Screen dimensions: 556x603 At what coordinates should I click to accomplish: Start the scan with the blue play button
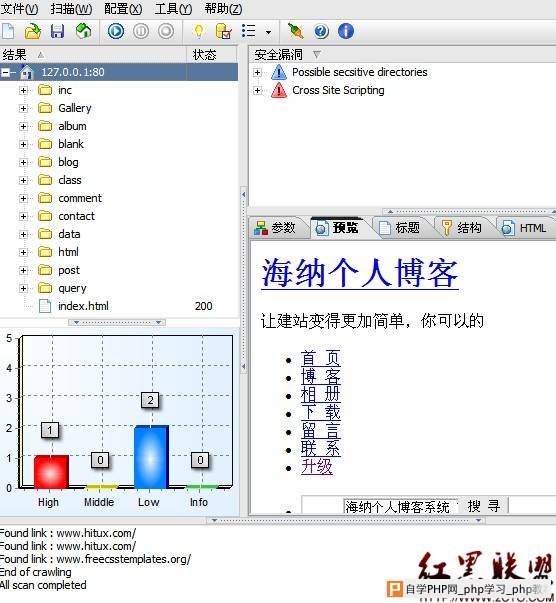[x=116, y=31]
